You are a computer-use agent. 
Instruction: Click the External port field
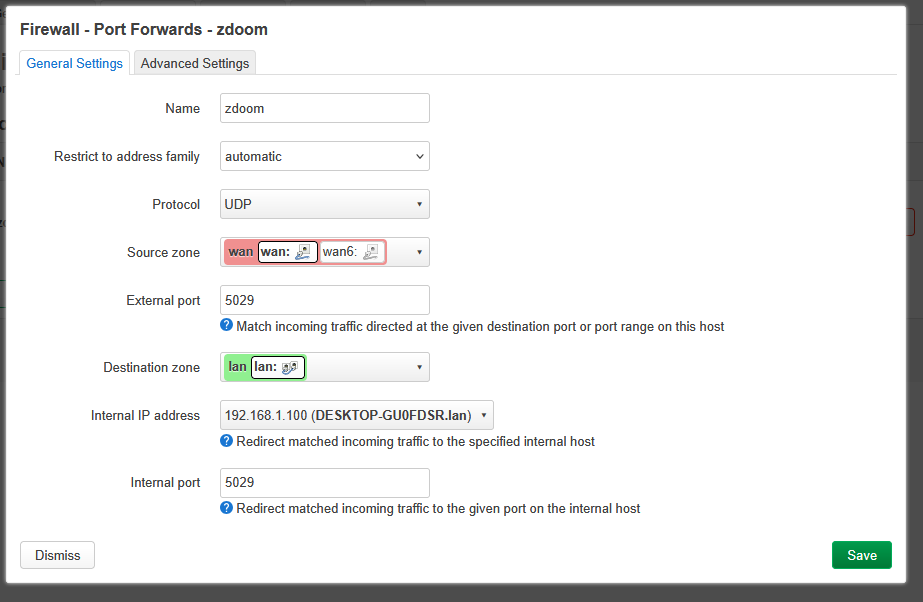click(x=324, y=300)
